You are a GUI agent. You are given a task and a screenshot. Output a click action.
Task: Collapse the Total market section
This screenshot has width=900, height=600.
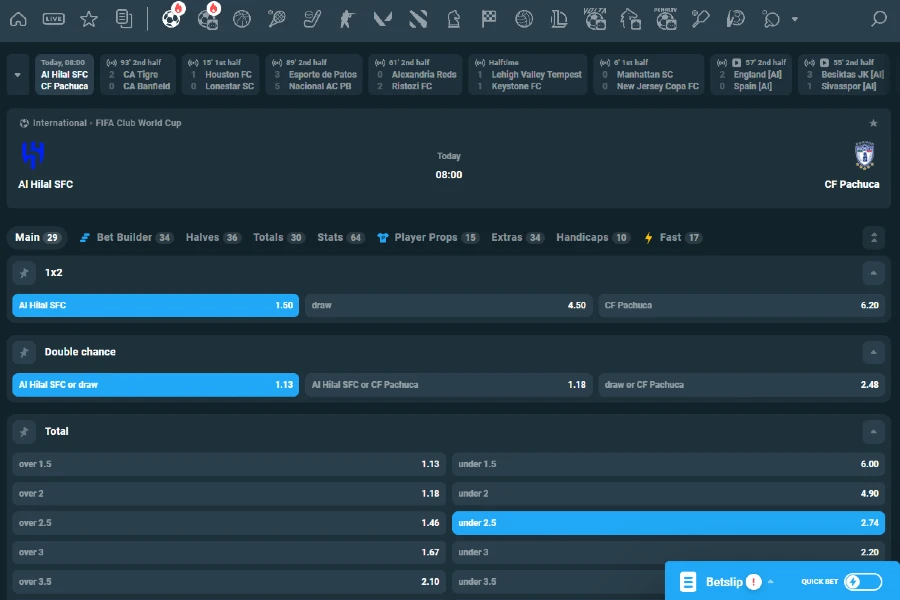point(873,431)
